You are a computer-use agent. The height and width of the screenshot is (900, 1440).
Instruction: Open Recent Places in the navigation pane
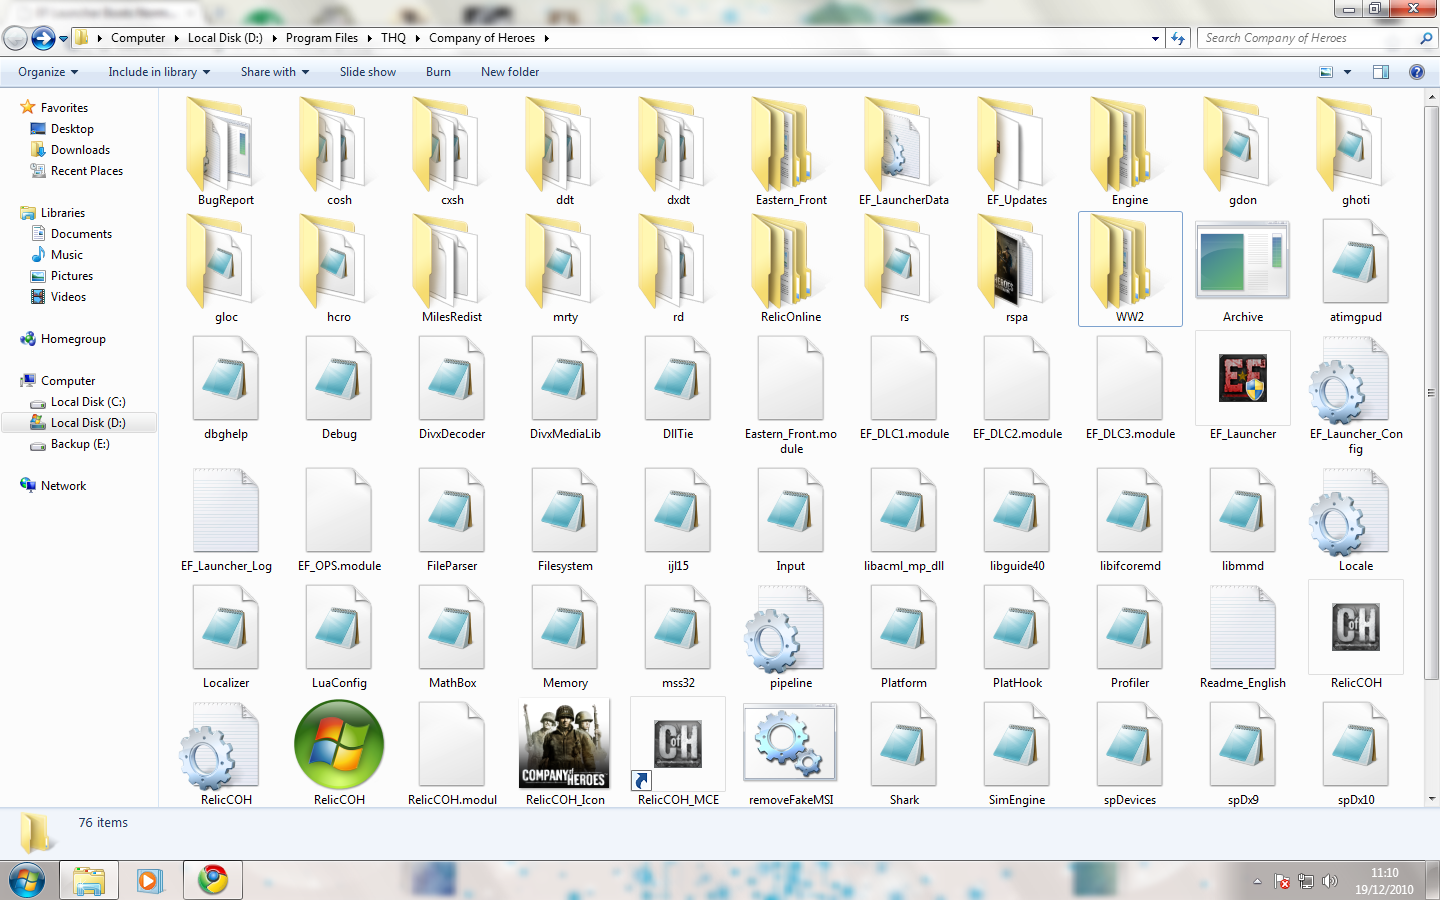click(87, 171)
